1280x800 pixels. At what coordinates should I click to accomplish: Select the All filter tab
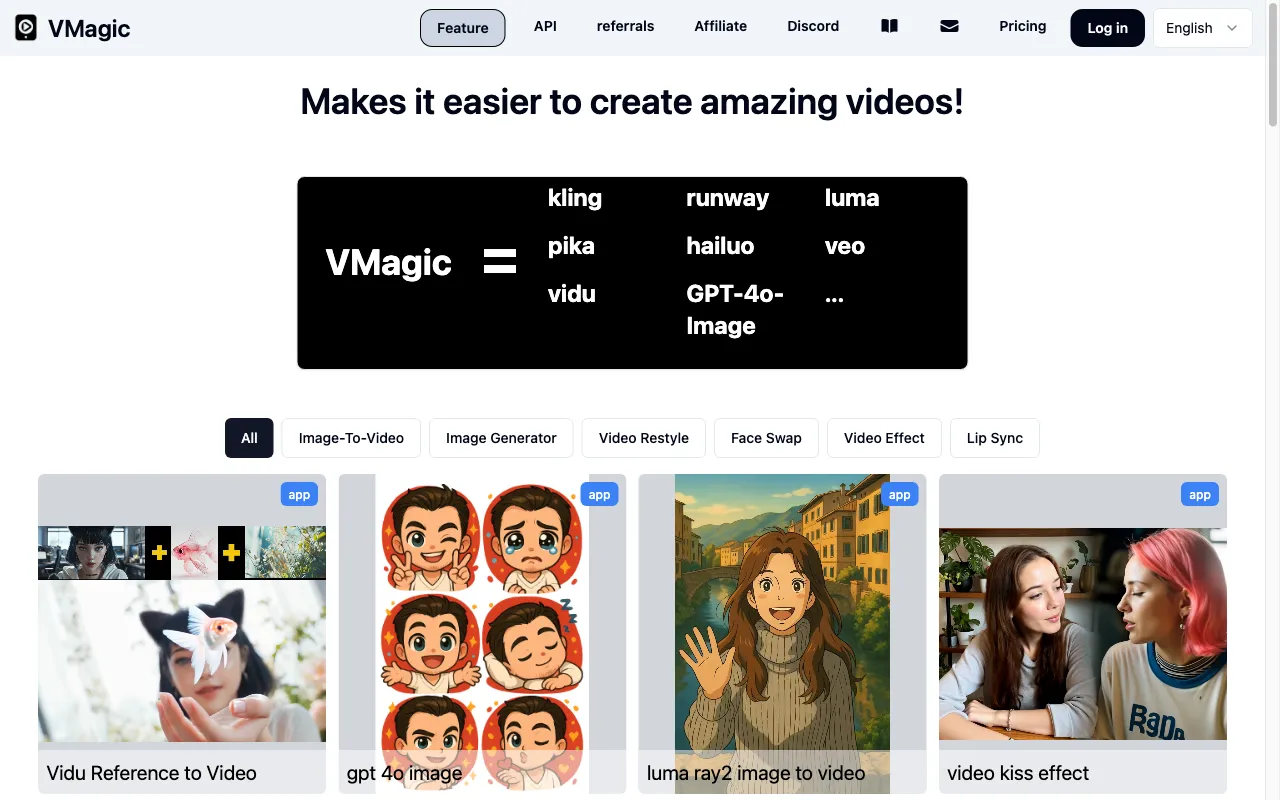249,438
